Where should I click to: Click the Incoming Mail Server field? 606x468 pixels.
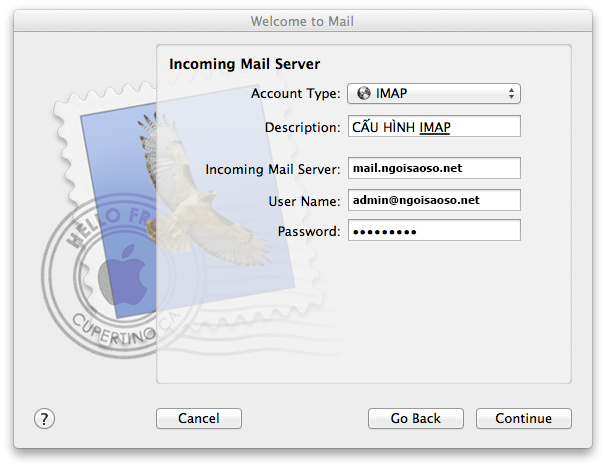pos(434,168)
